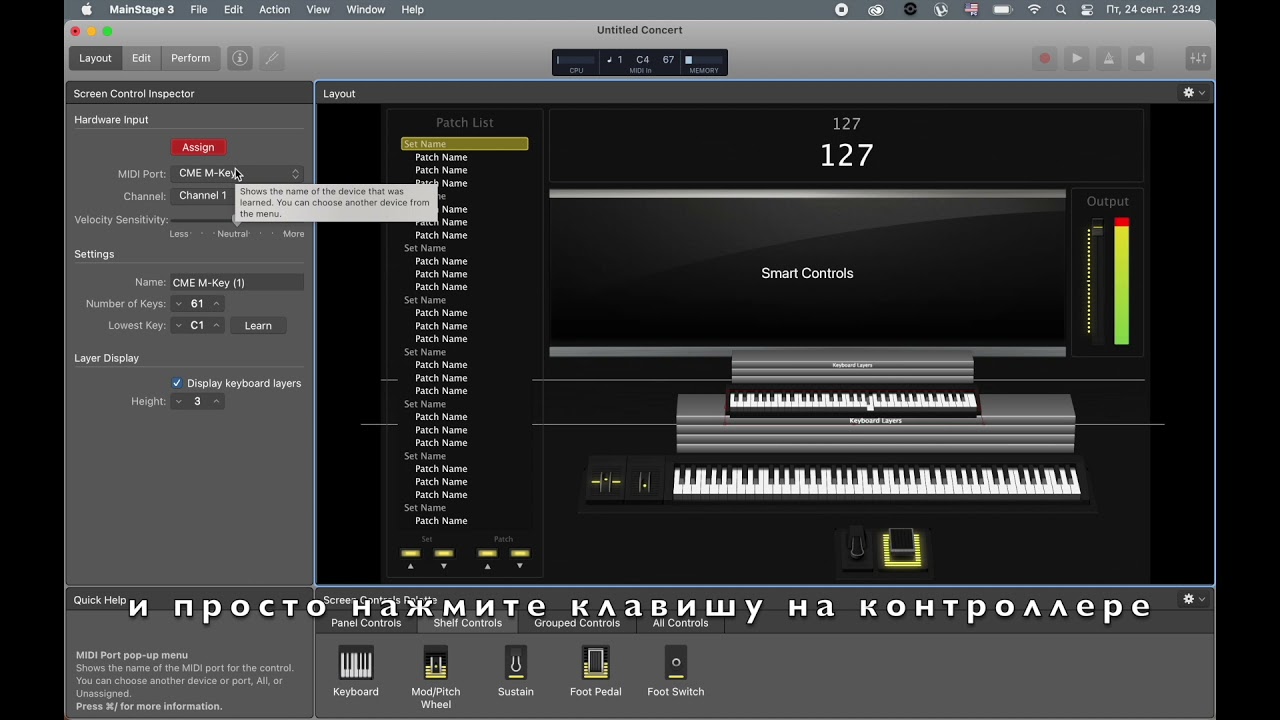Open the Action menu
This screenshot has width=1280, height=720.
tap(274, 9)
